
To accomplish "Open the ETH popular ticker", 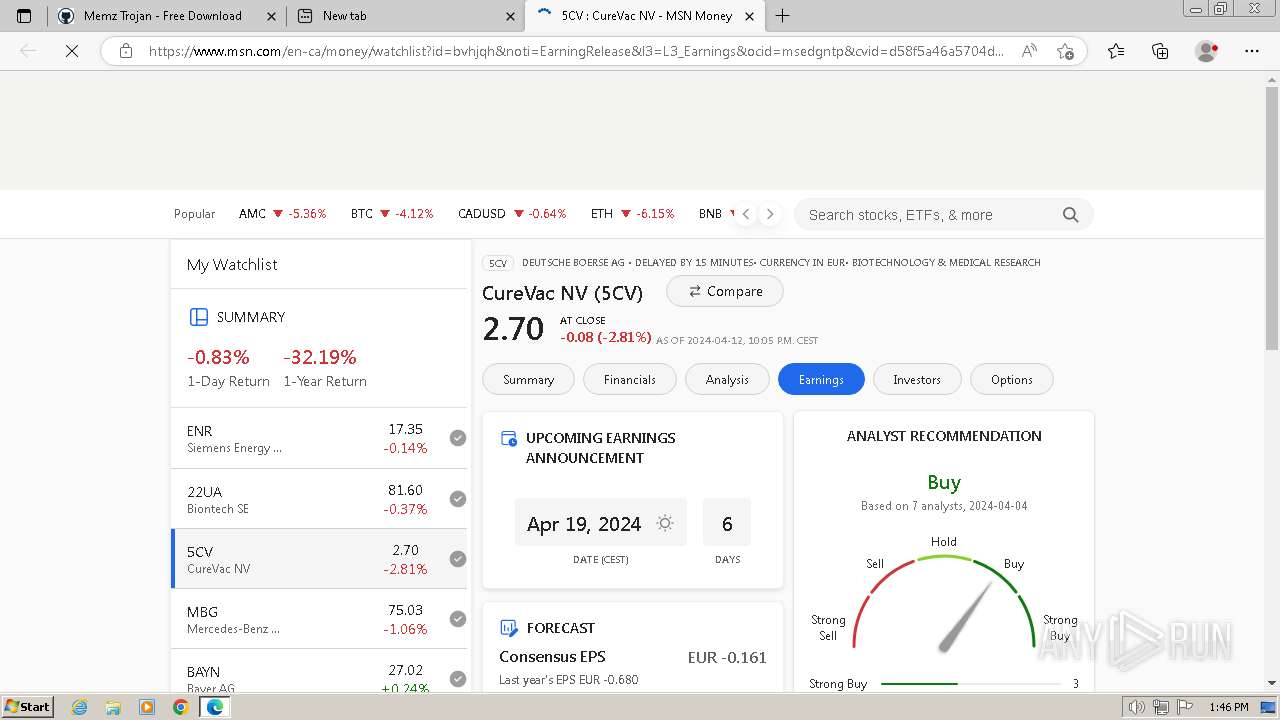I will point(632,214).
